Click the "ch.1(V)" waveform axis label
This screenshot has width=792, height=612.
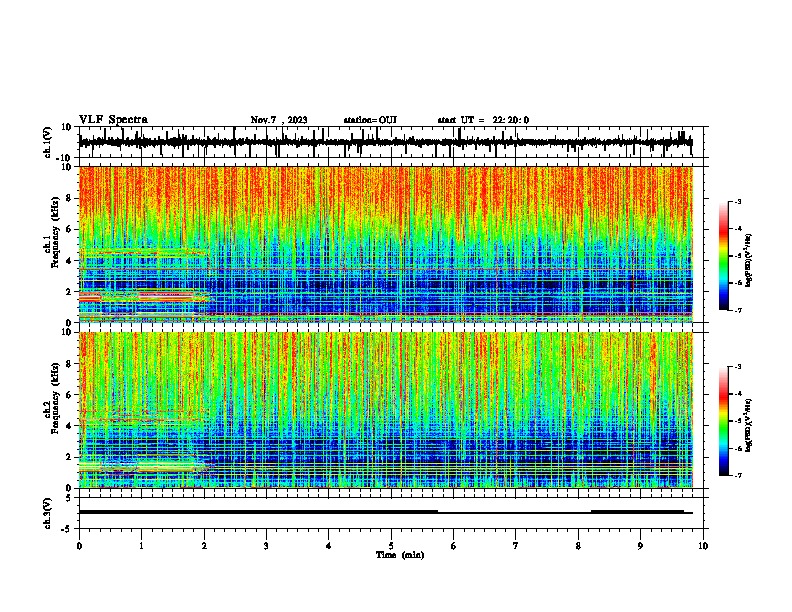[48, 142]
